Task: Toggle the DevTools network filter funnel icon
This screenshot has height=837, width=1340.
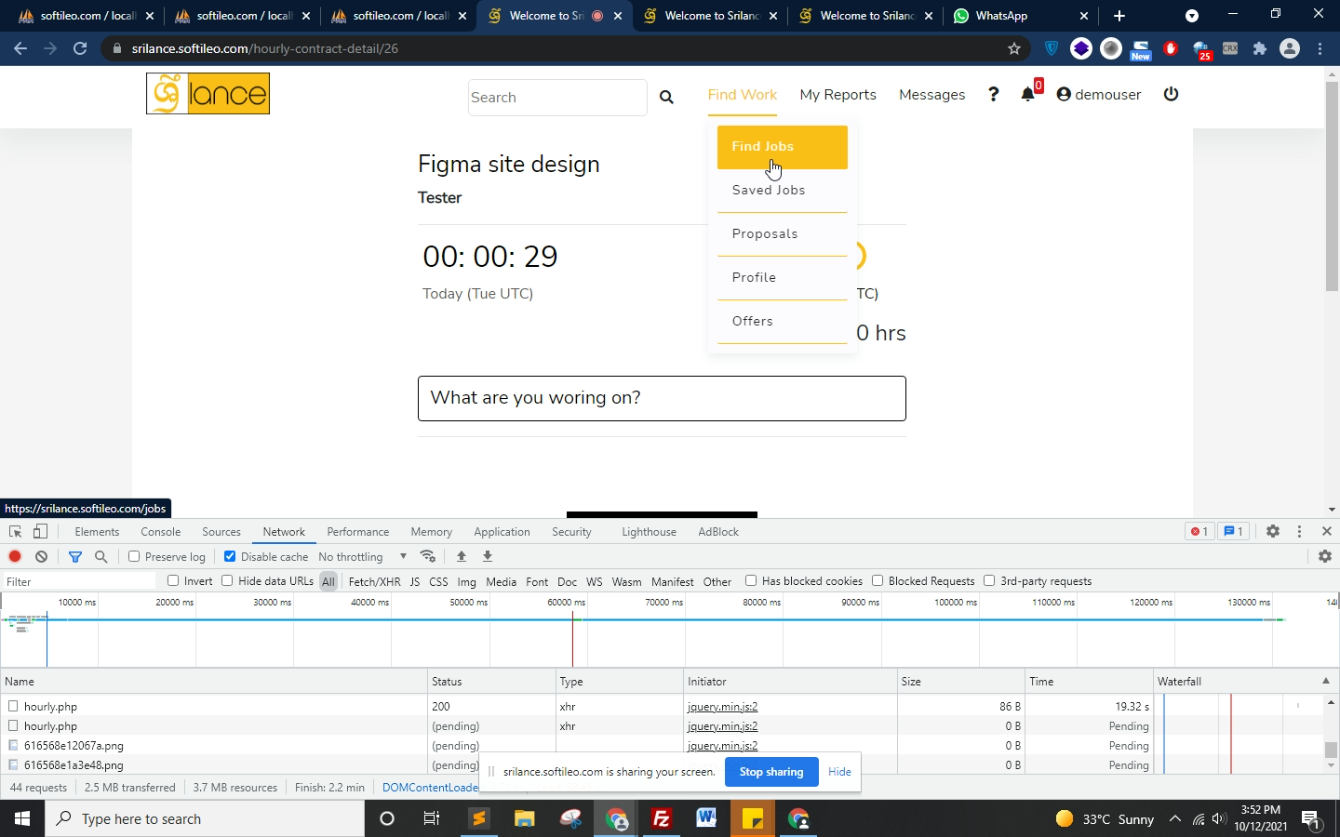Action: pos(75,557)
